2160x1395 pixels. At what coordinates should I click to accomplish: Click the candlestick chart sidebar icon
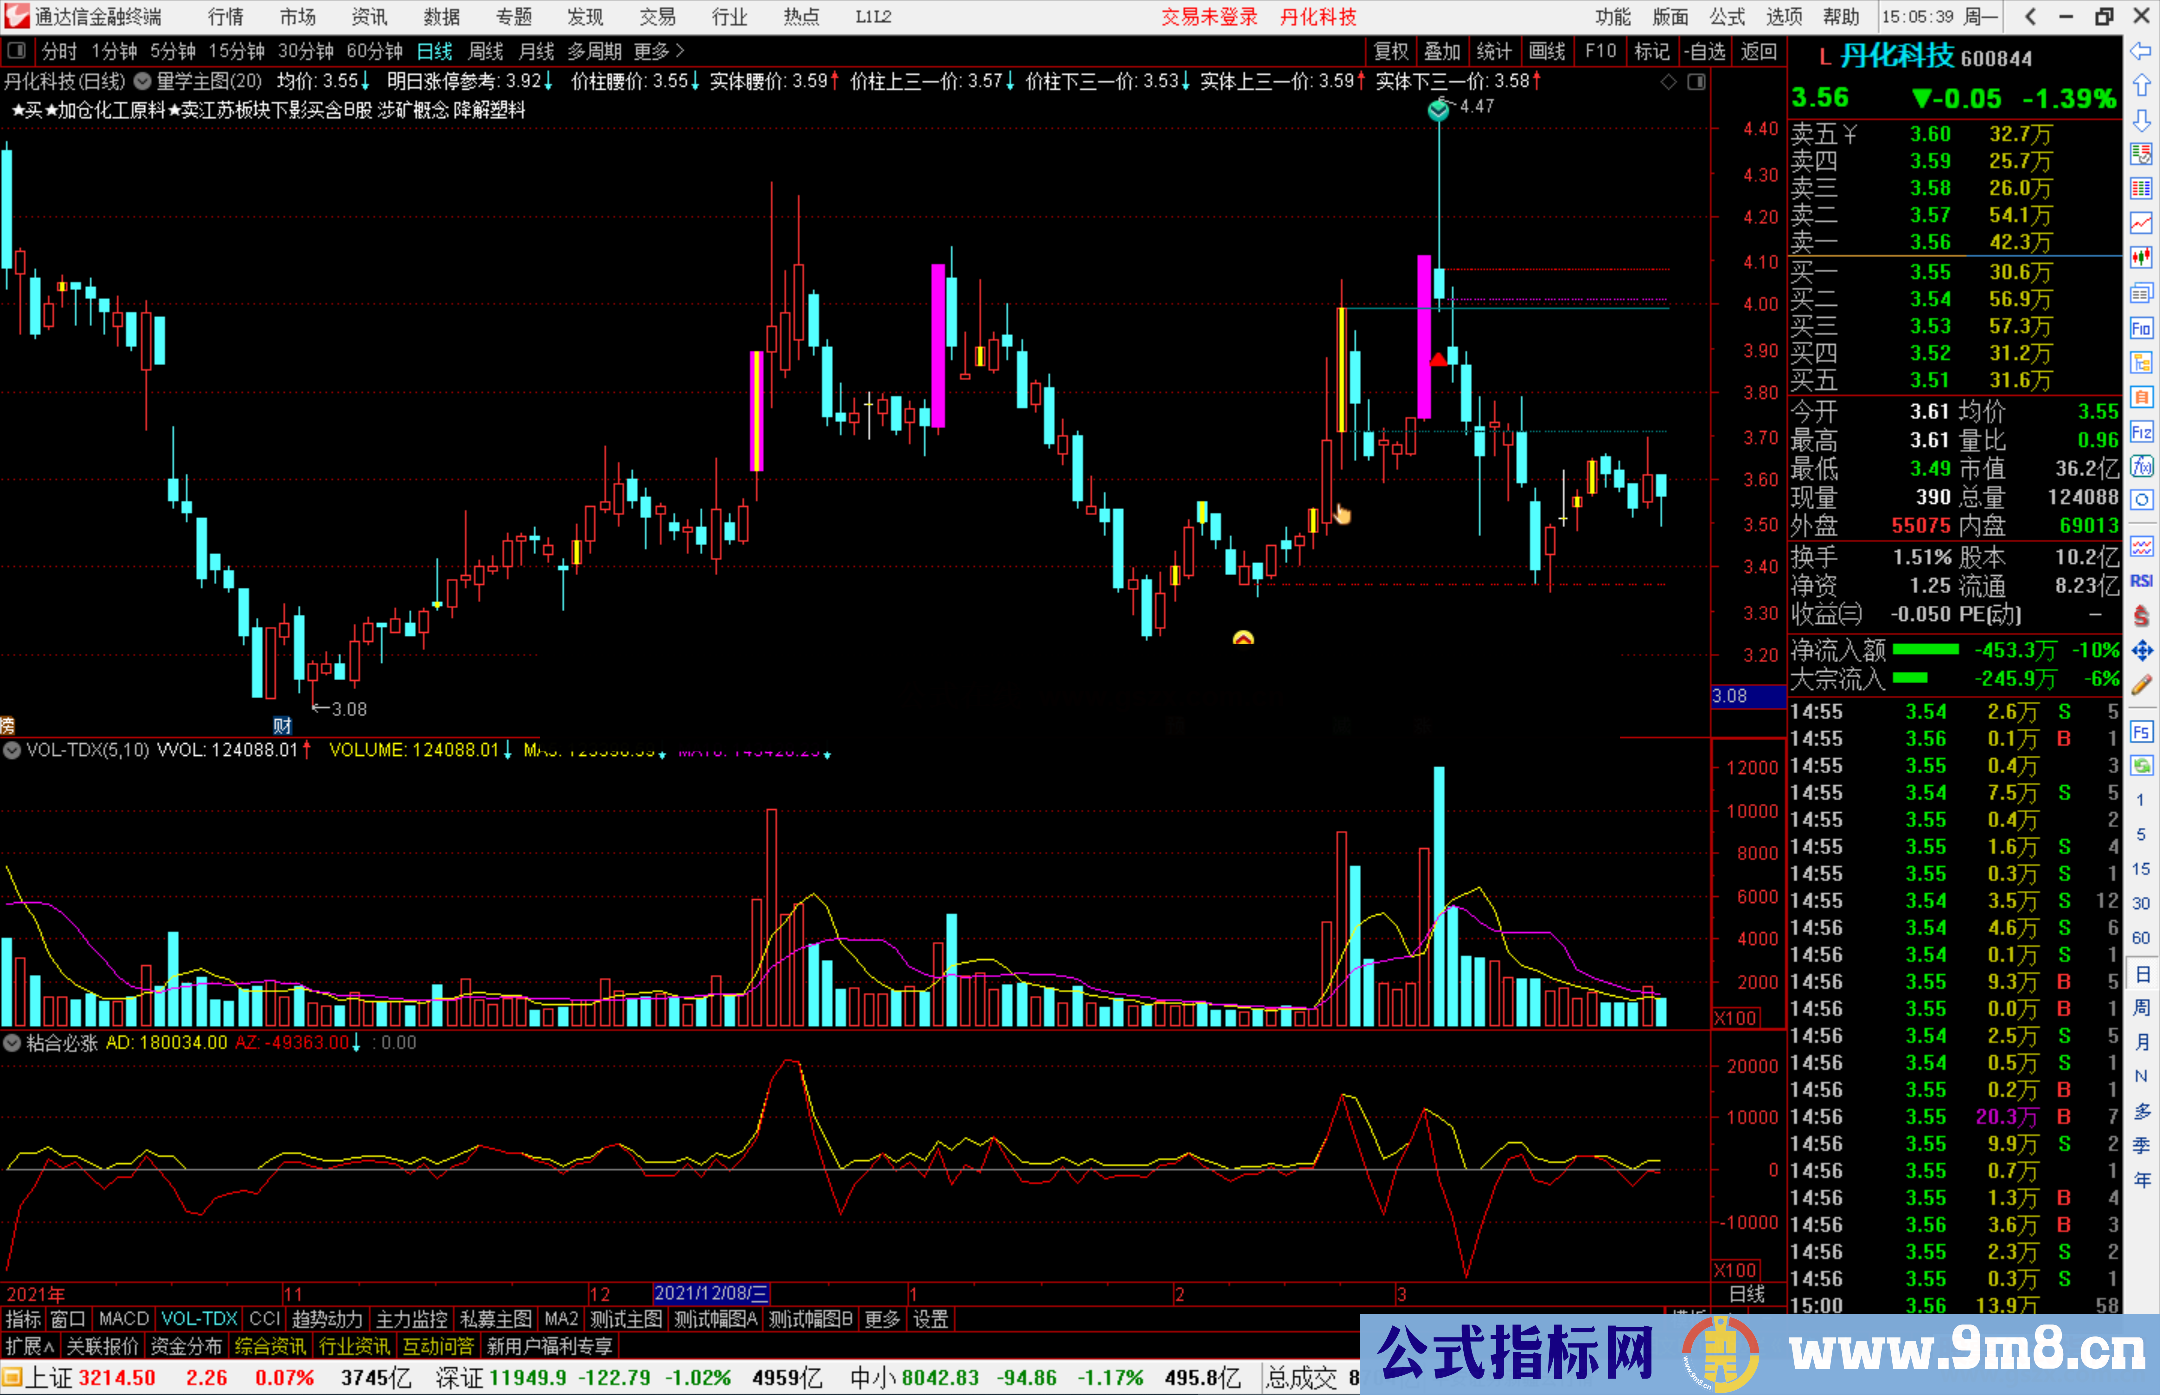coord(2141,257)
